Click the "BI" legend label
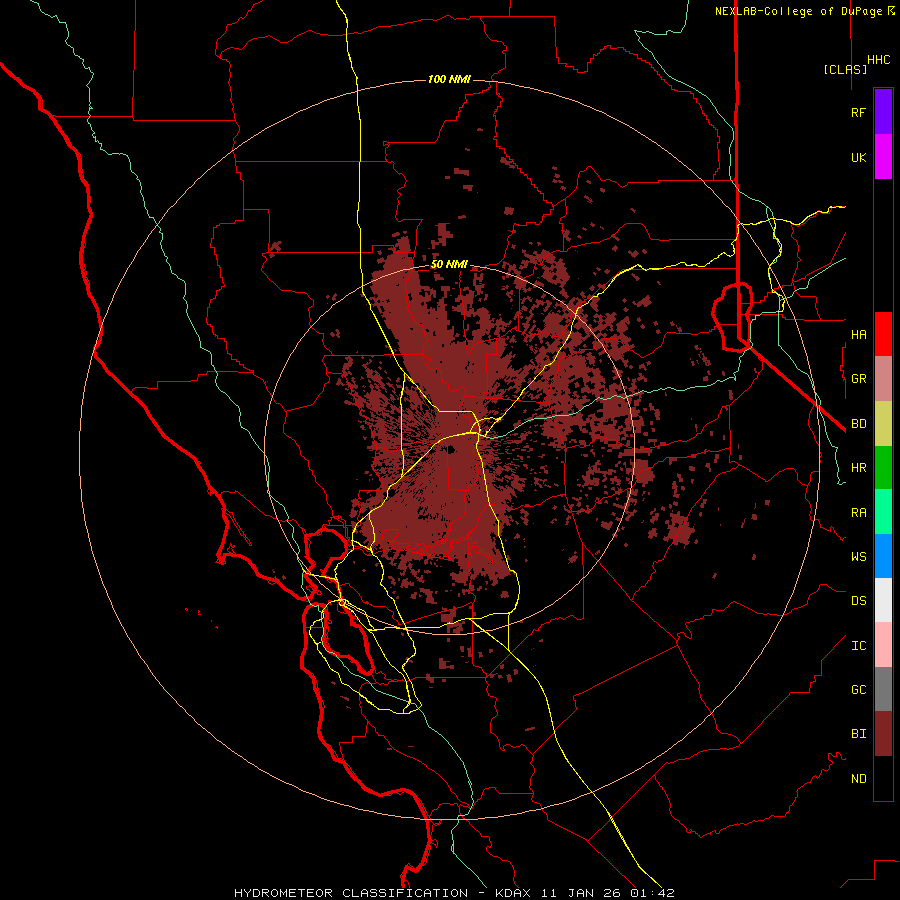This screenshot has height=900, width=900. click(858, 734)
